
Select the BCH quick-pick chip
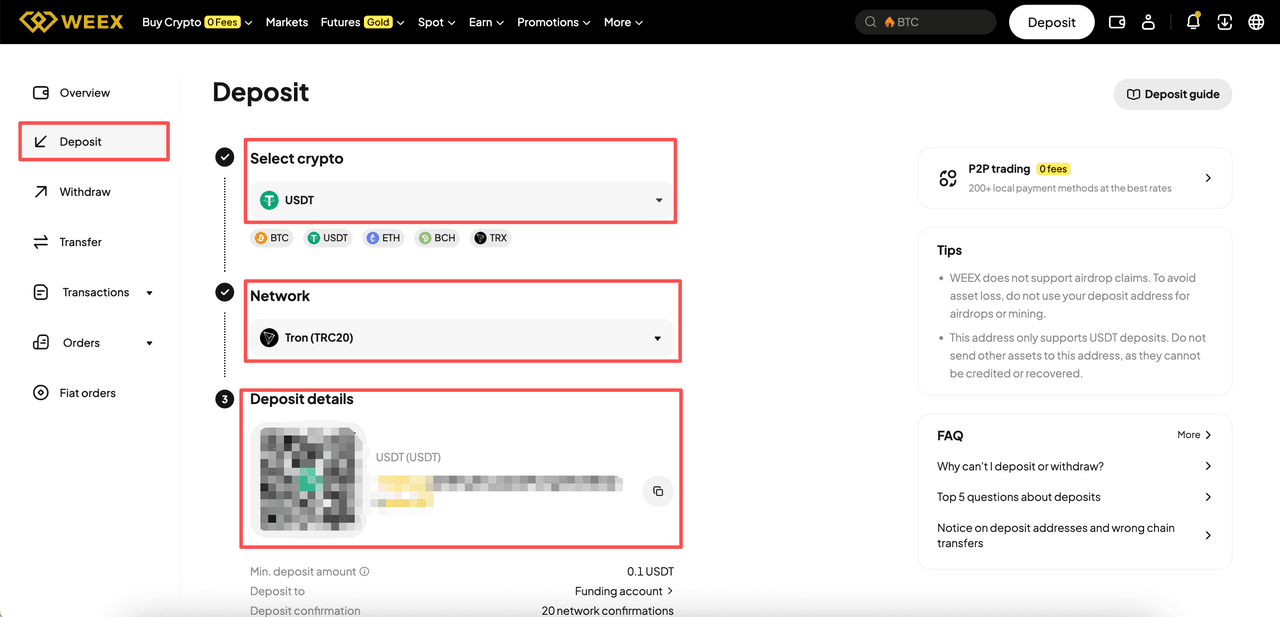pyautogui.click(x=438, y=238)
